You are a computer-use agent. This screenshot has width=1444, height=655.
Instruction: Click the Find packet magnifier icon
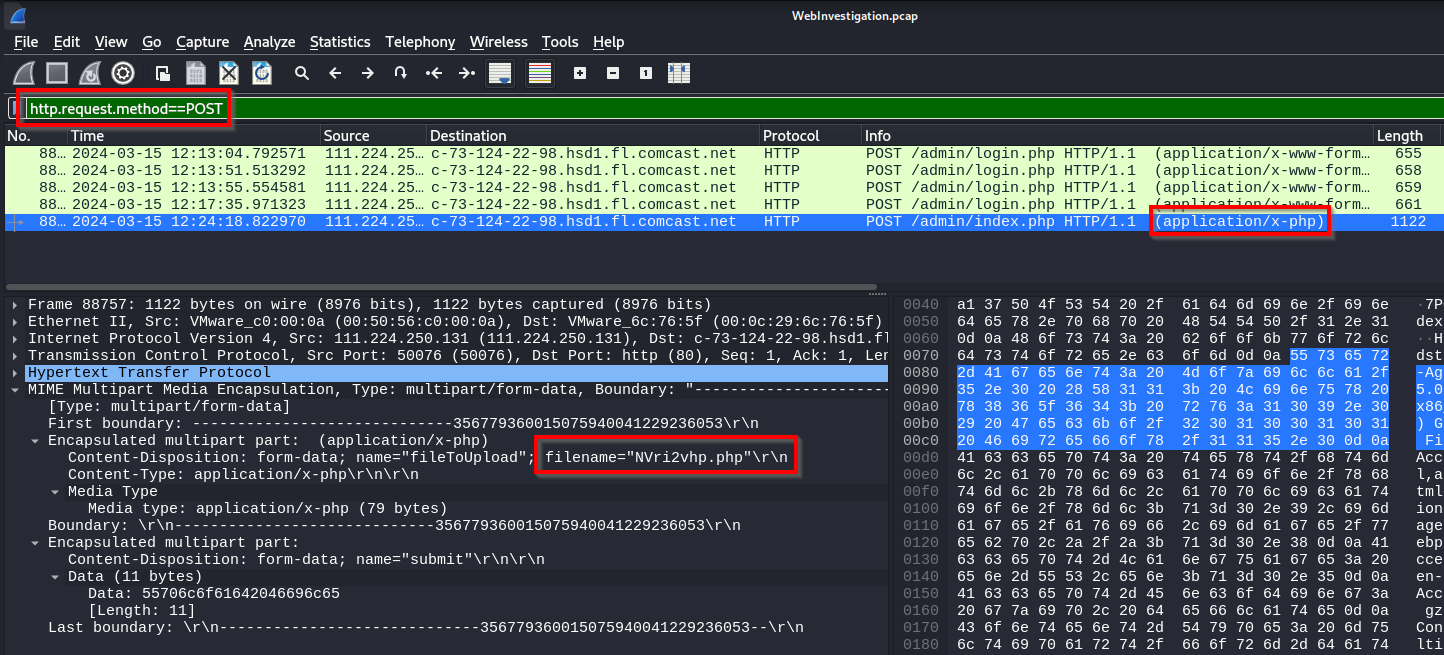pyautogui.click(x=301, y=73)
